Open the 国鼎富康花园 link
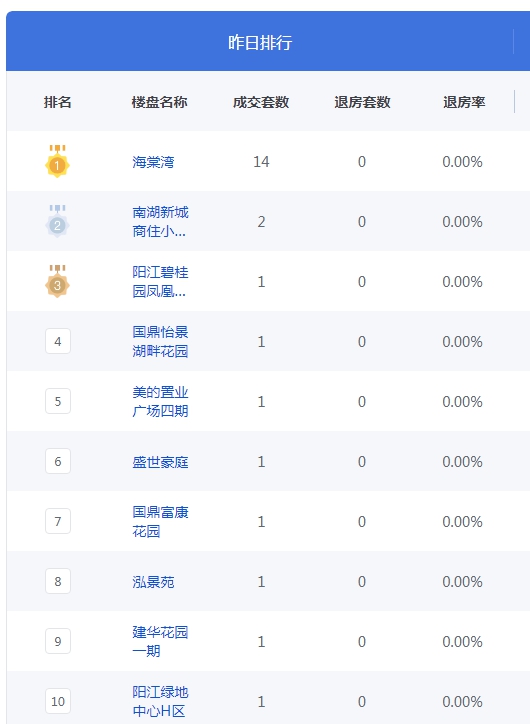530x724 pixels. click(x=160, y=522)
